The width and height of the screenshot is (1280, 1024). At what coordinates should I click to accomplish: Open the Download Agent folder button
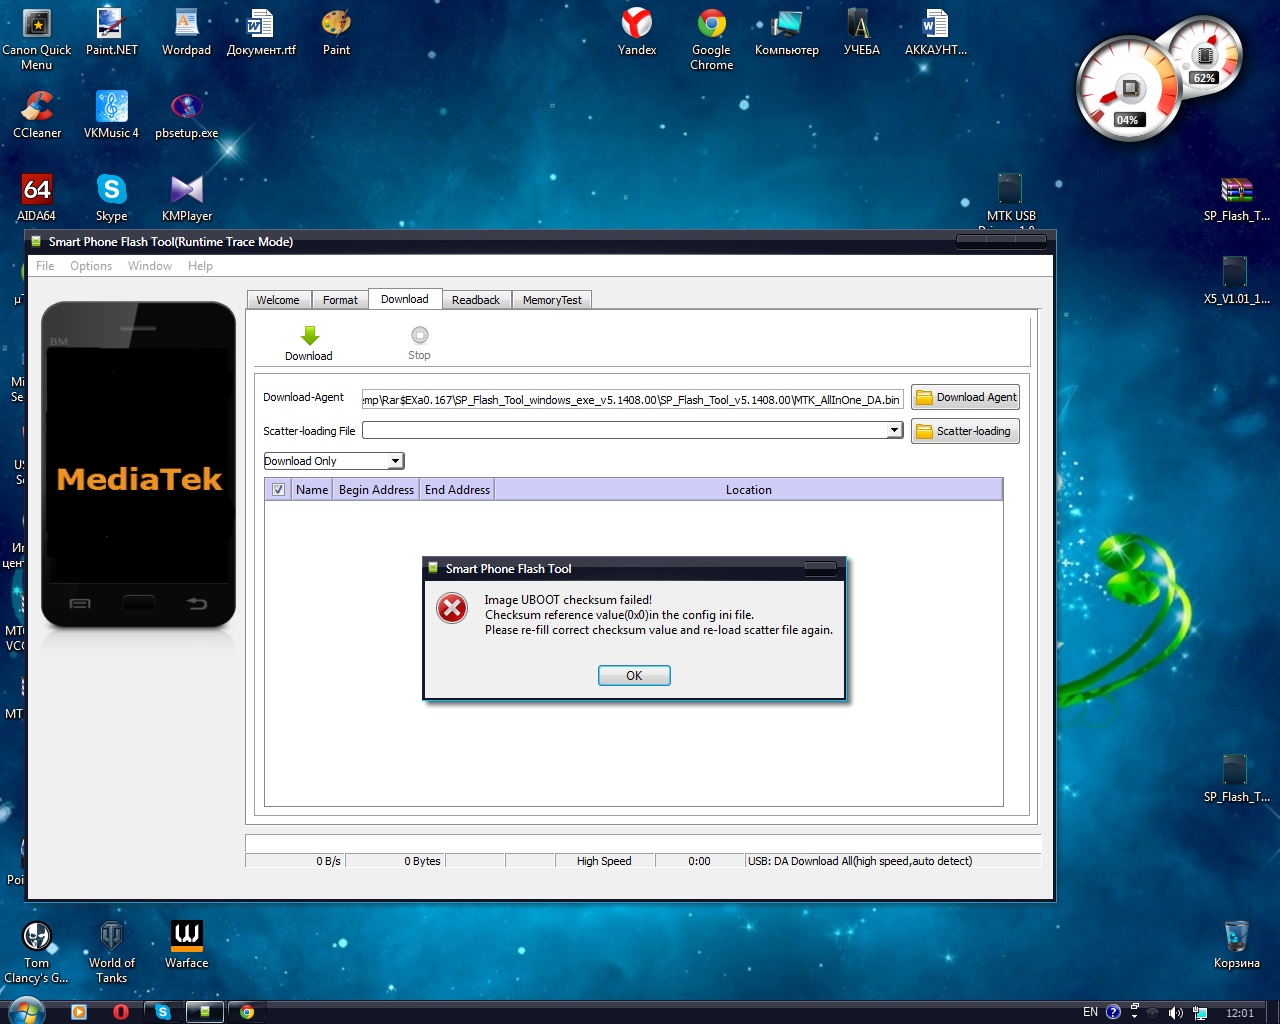(965, 397)
